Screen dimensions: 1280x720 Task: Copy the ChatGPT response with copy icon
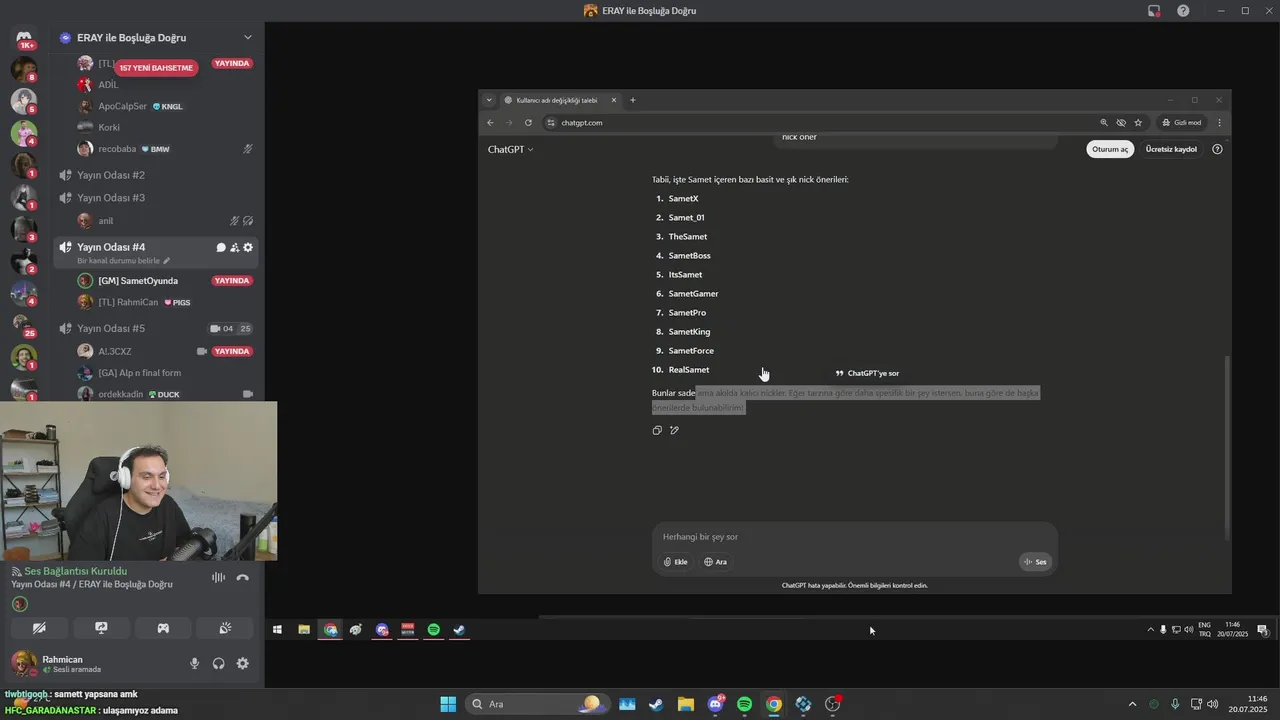coord(657,431)
